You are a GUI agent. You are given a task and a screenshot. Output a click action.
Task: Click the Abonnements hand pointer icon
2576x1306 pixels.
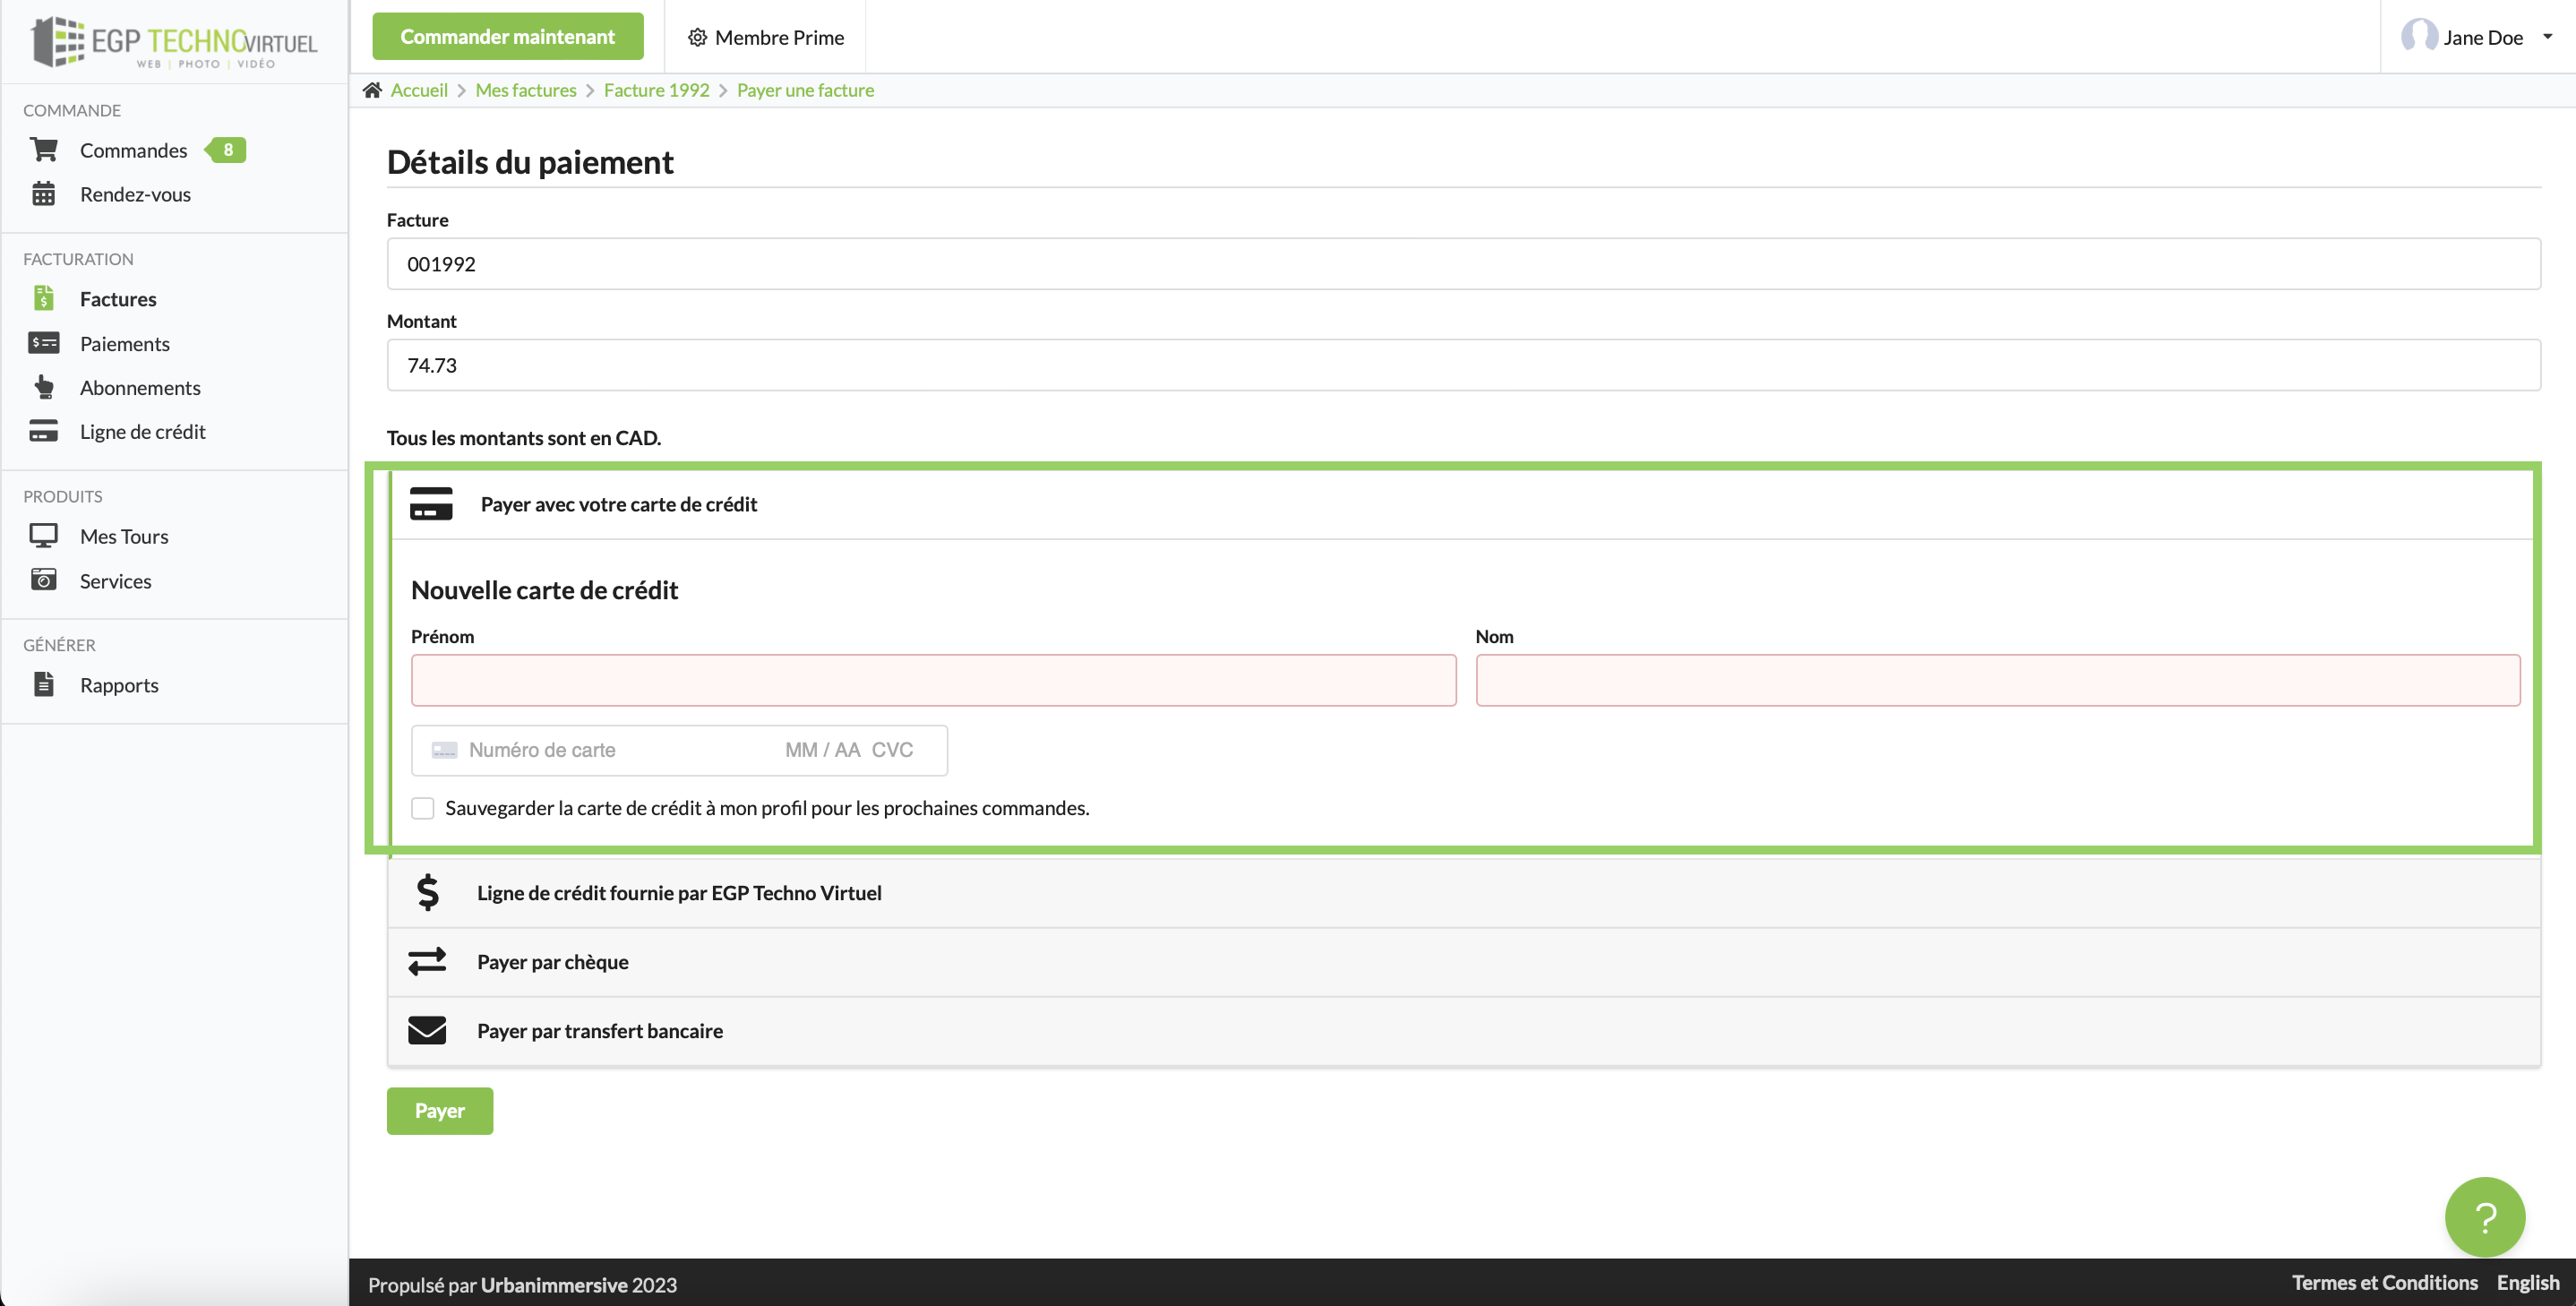click(x=43, y=387)
